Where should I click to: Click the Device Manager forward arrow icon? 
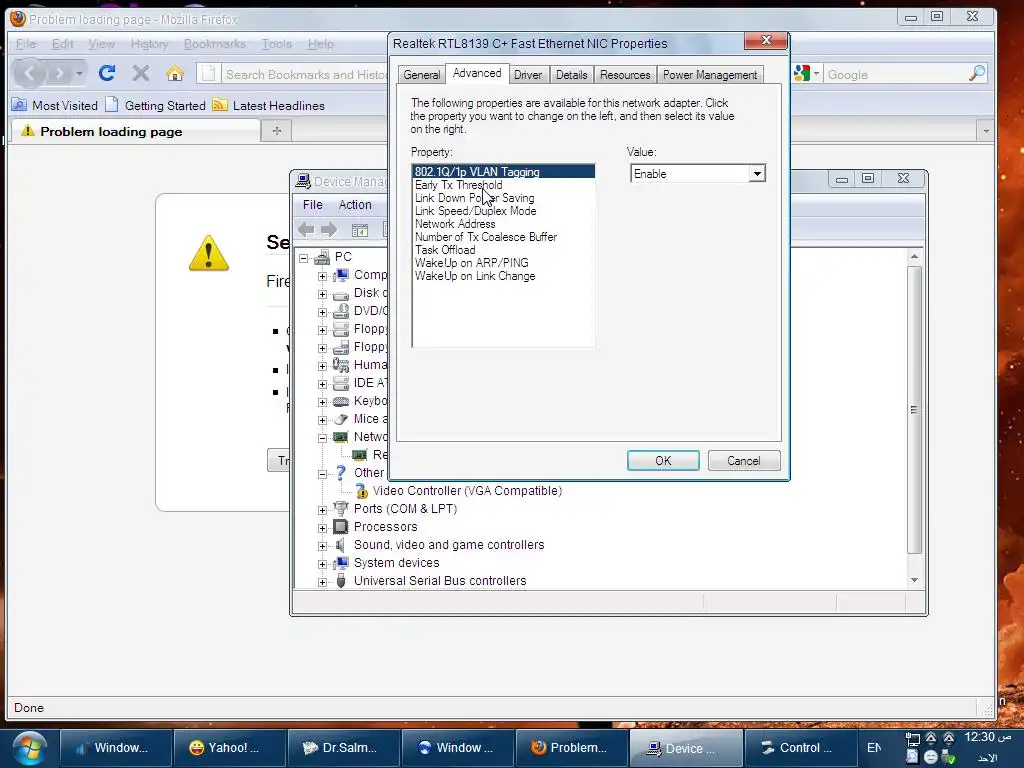329,229
